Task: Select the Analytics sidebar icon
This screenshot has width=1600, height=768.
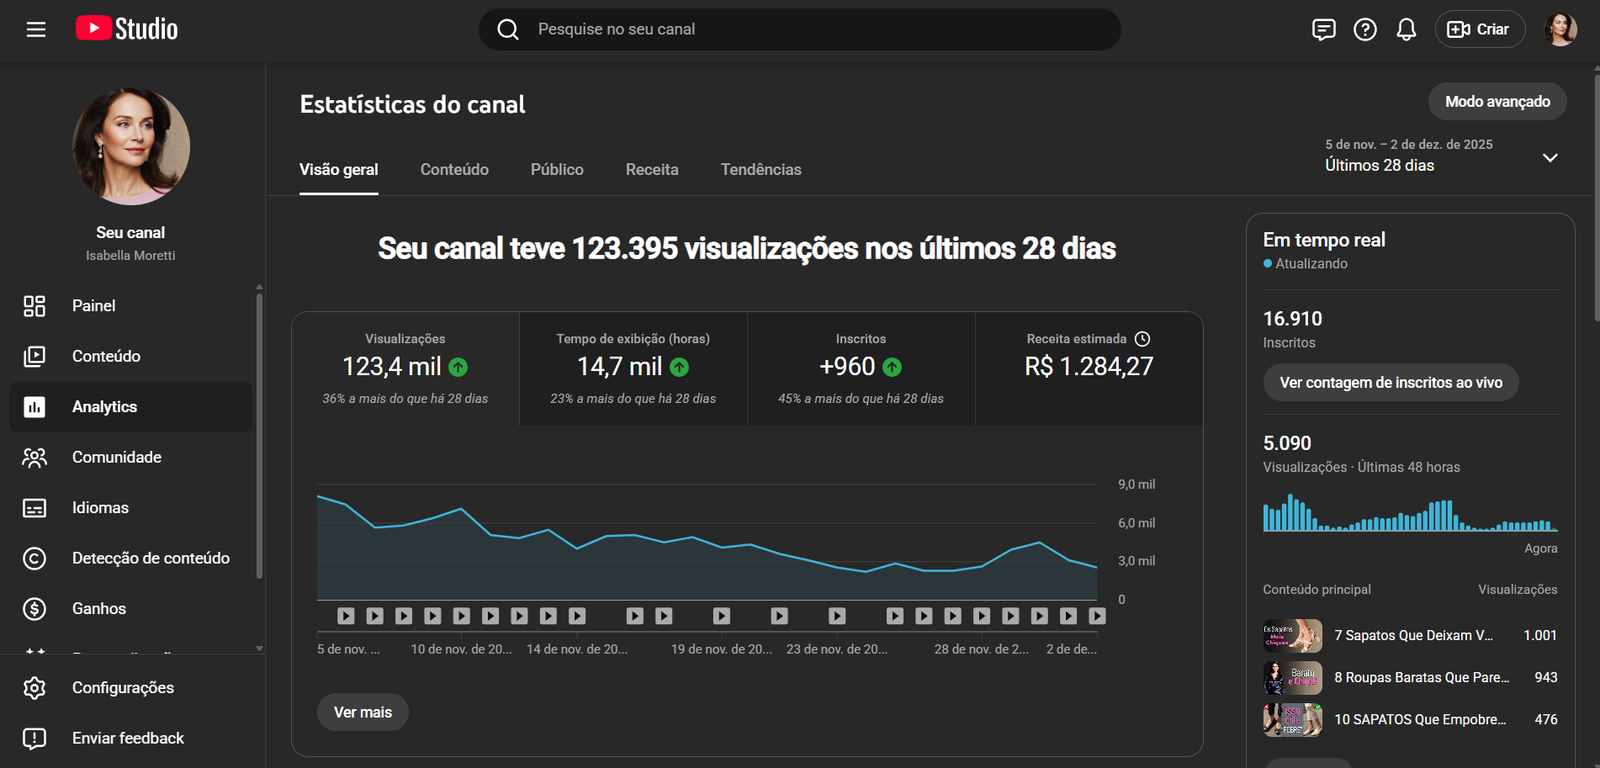Action: [x=34, y=407]
